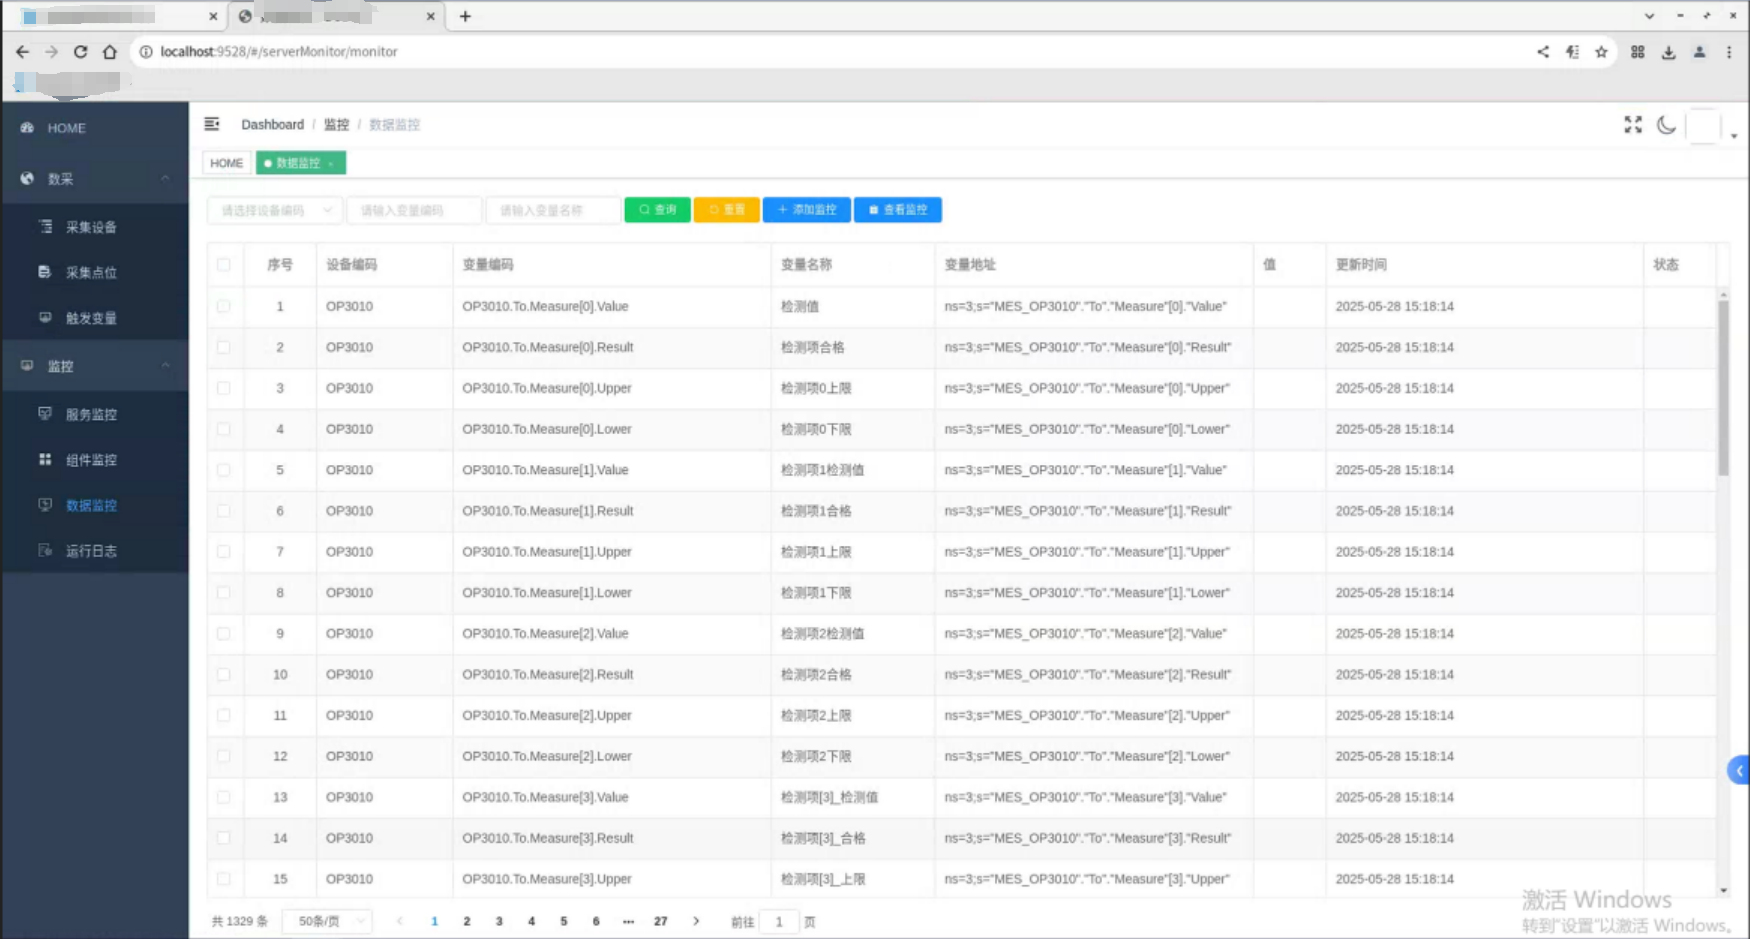The image size is (1750, 939).
Task: Click the browser reload icon
Action: 81,52
